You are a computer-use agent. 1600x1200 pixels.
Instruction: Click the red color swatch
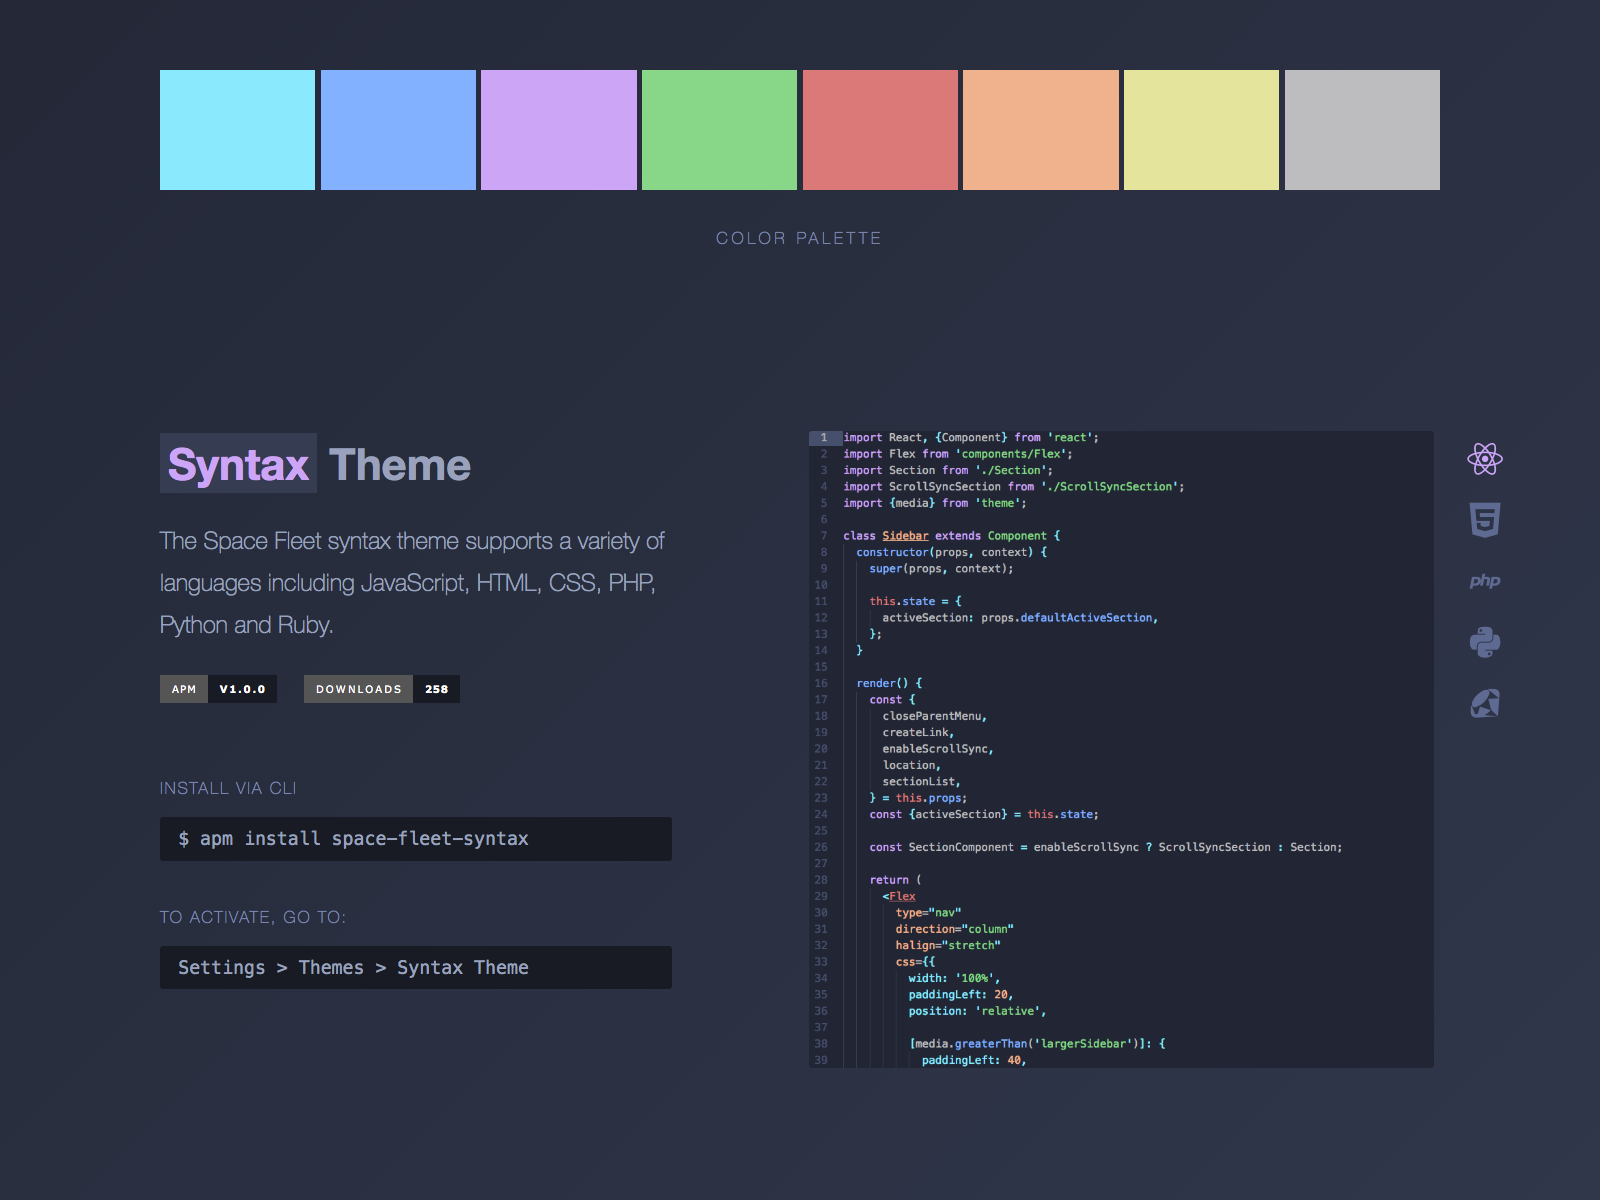pyautogui.click(x=880, y=130)
